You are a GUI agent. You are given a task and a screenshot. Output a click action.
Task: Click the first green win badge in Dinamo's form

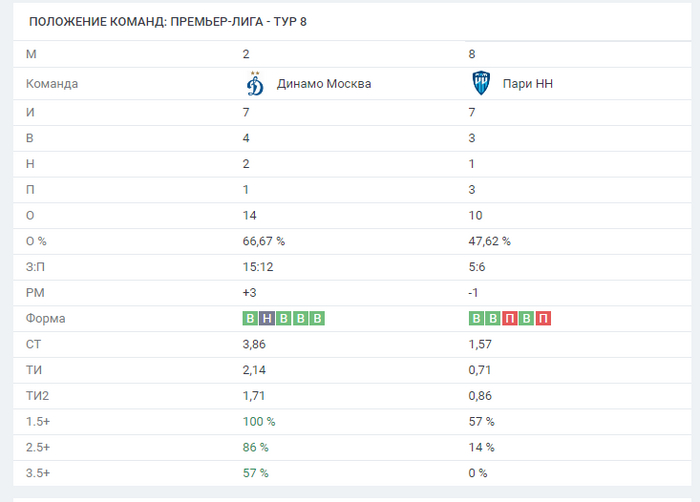(x=250, y=319)
